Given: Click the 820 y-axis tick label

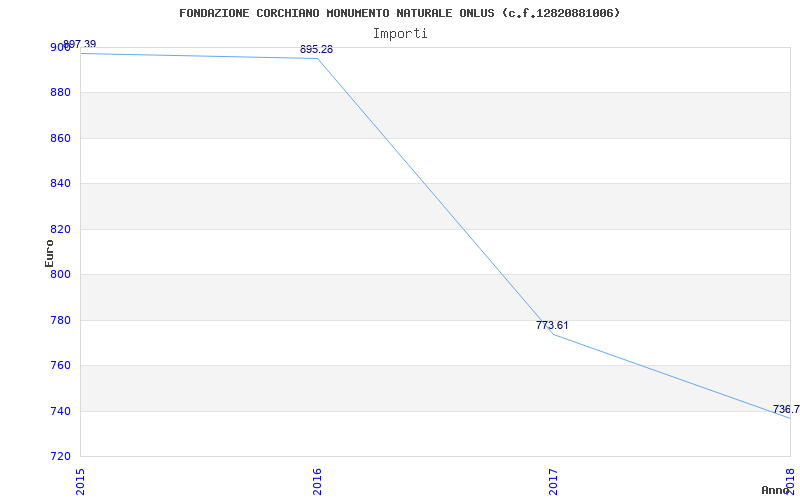Looking at the screenshot, I should [x=60, y=229].
